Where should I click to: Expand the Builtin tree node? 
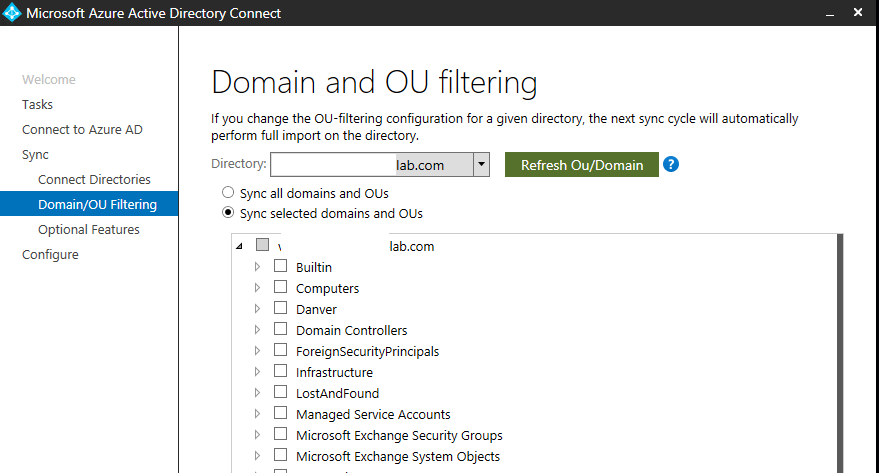pos(257,267)
